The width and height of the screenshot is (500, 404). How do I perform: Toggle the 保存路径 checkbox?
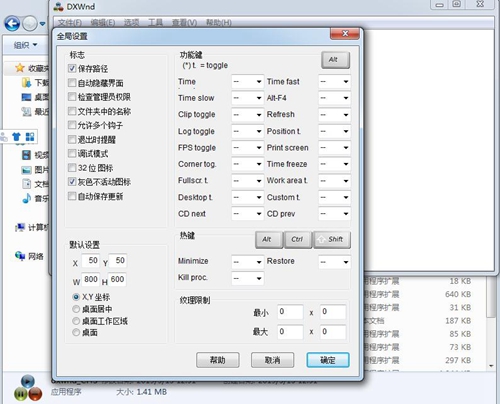72,69
